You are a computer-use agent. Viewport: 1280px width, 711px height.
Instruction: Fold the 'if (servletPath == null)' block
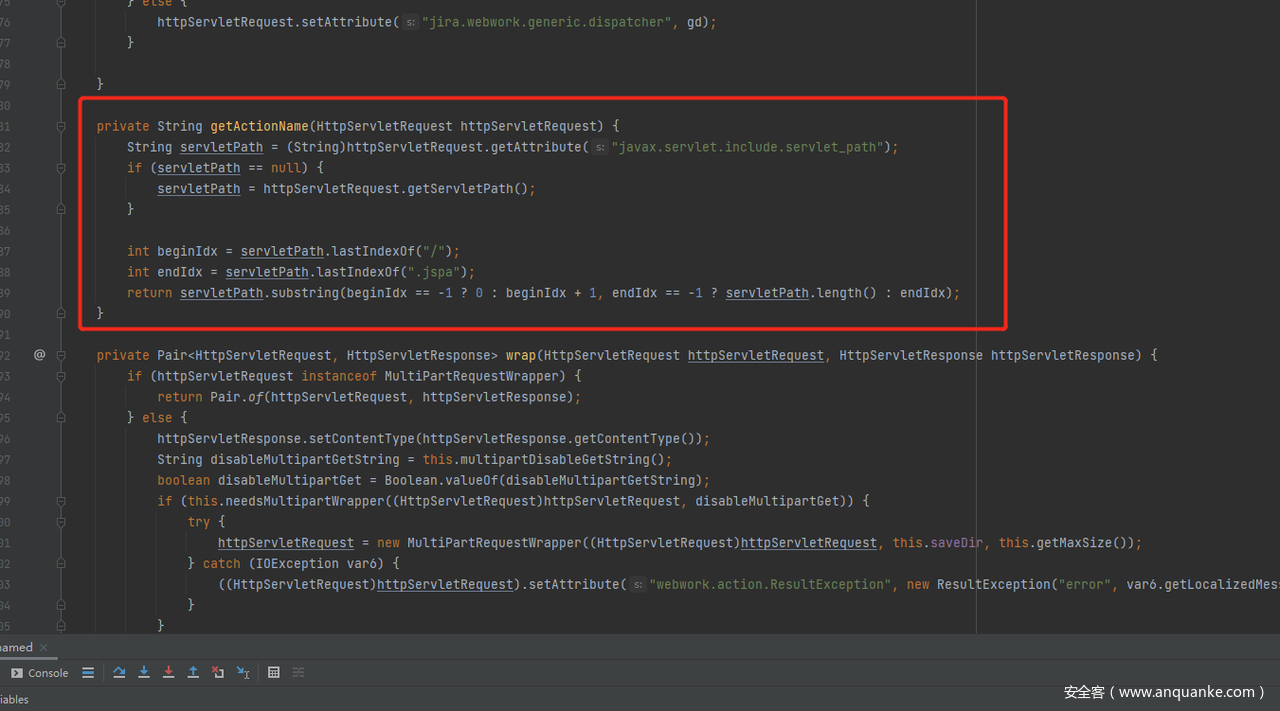click(61, 168)
